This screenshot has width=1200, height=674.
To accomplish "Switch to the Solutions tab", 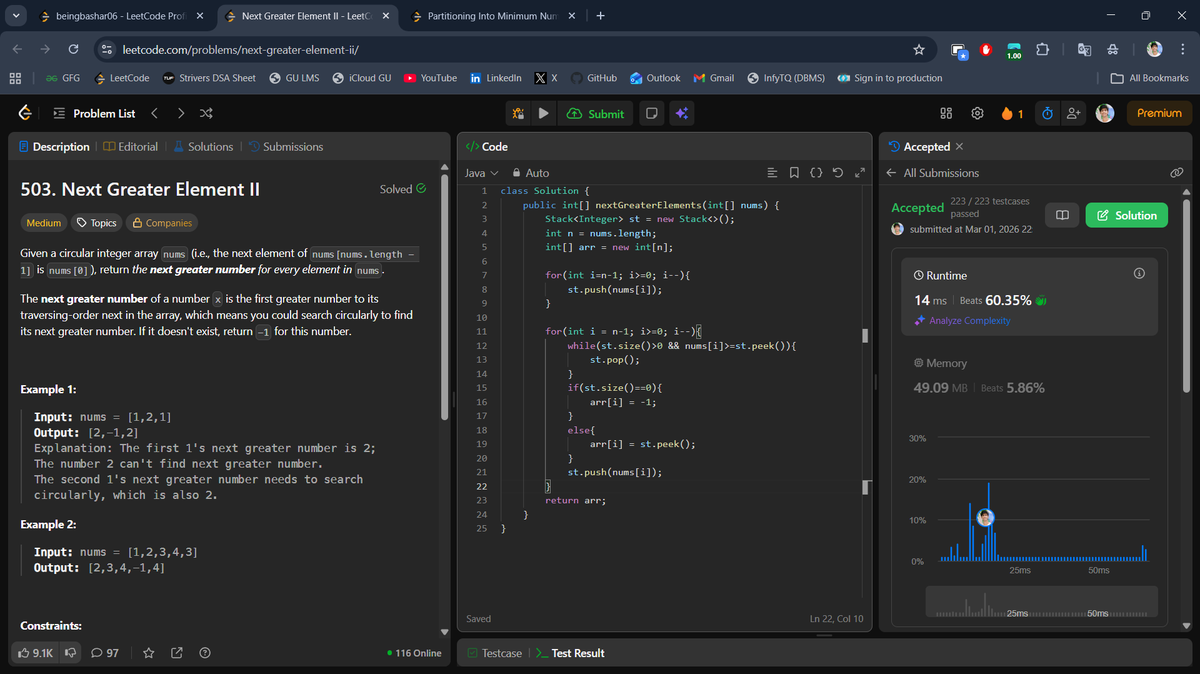I will pyautogui.click(x=203, y=146).
